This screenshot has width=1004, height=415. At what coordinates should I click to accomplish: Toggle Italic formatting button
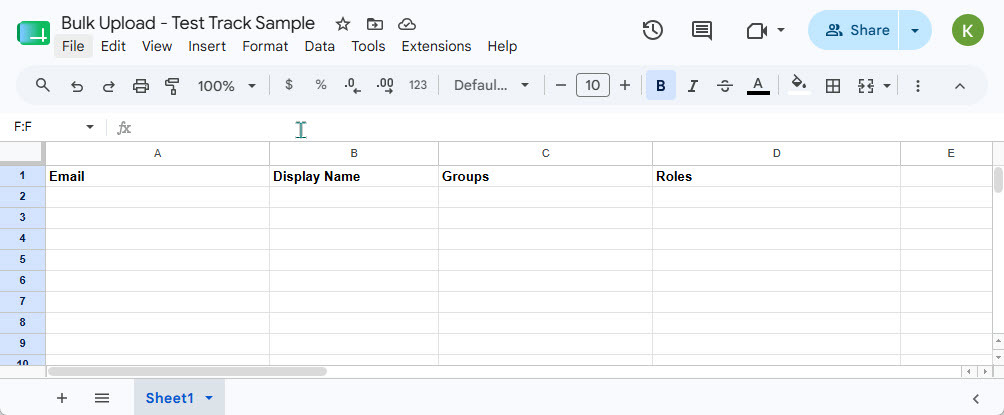pos(692,86)
